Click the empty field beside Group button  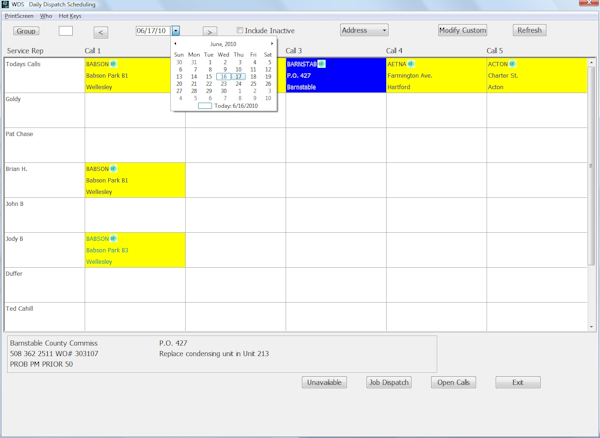[x=66, y=31]
